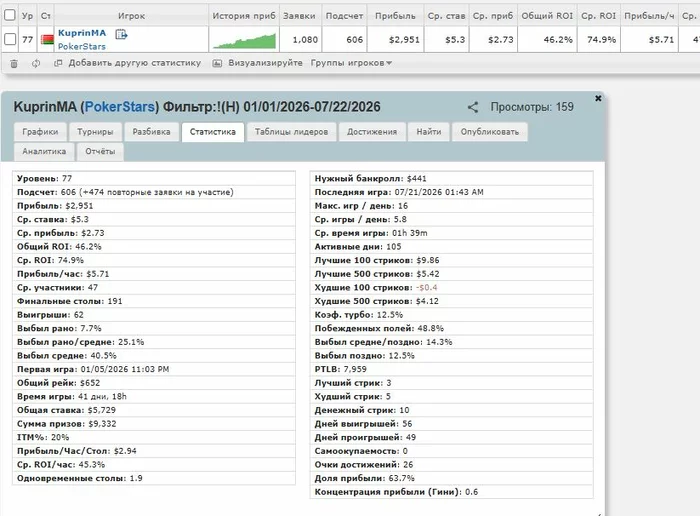Sort by the Прибыль/ч column header
Image resolution: width=700 pixels, height=516 pixels.
(x=649, y=16)
